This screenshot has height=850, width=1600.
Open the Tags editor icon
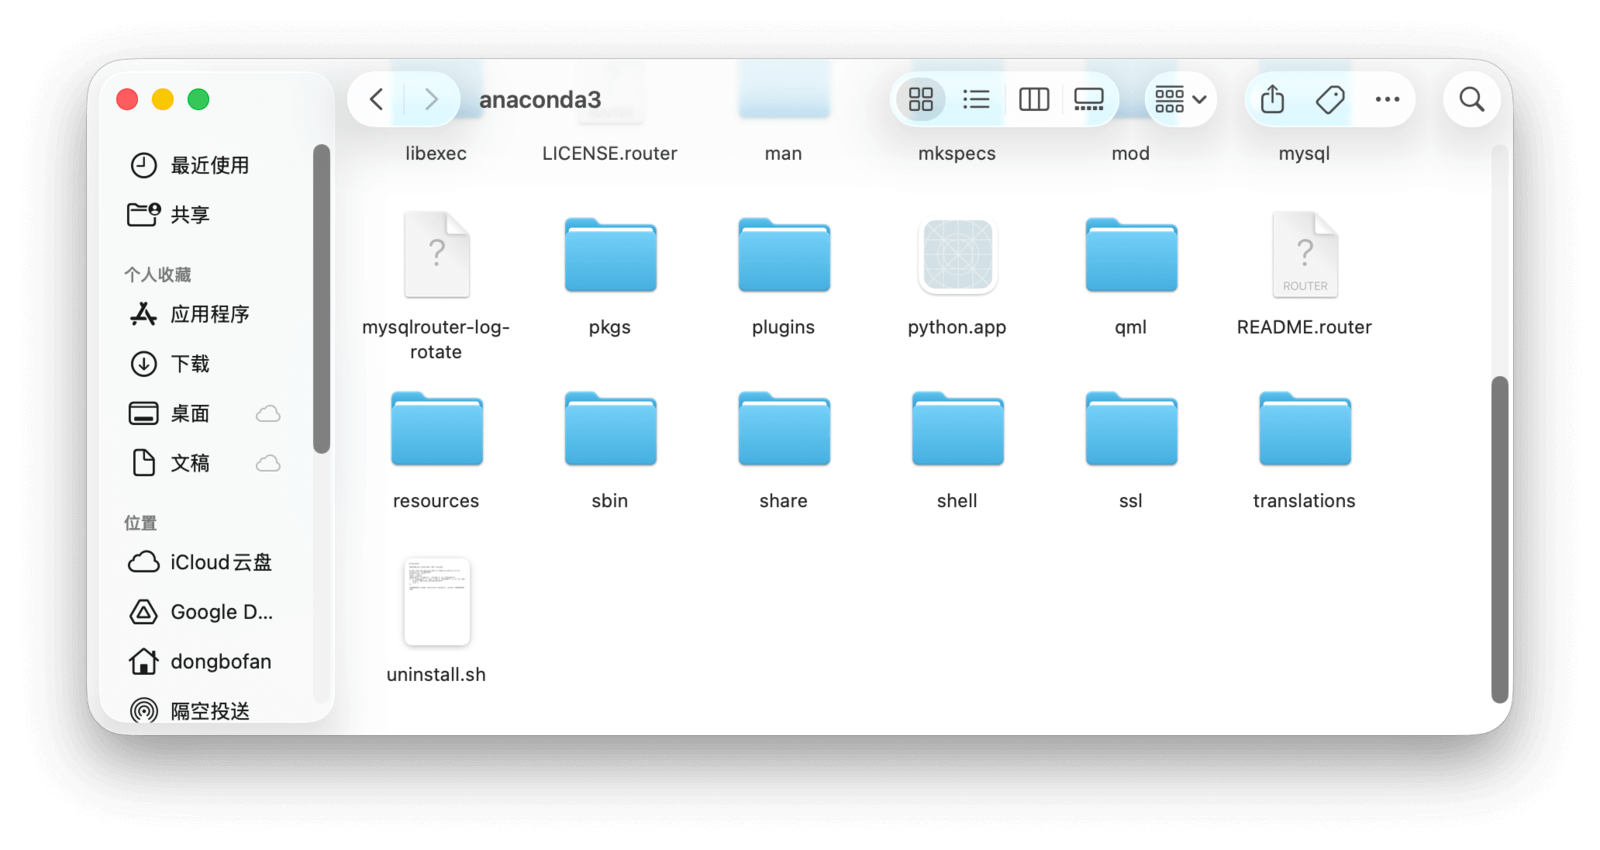point(1330,99)
